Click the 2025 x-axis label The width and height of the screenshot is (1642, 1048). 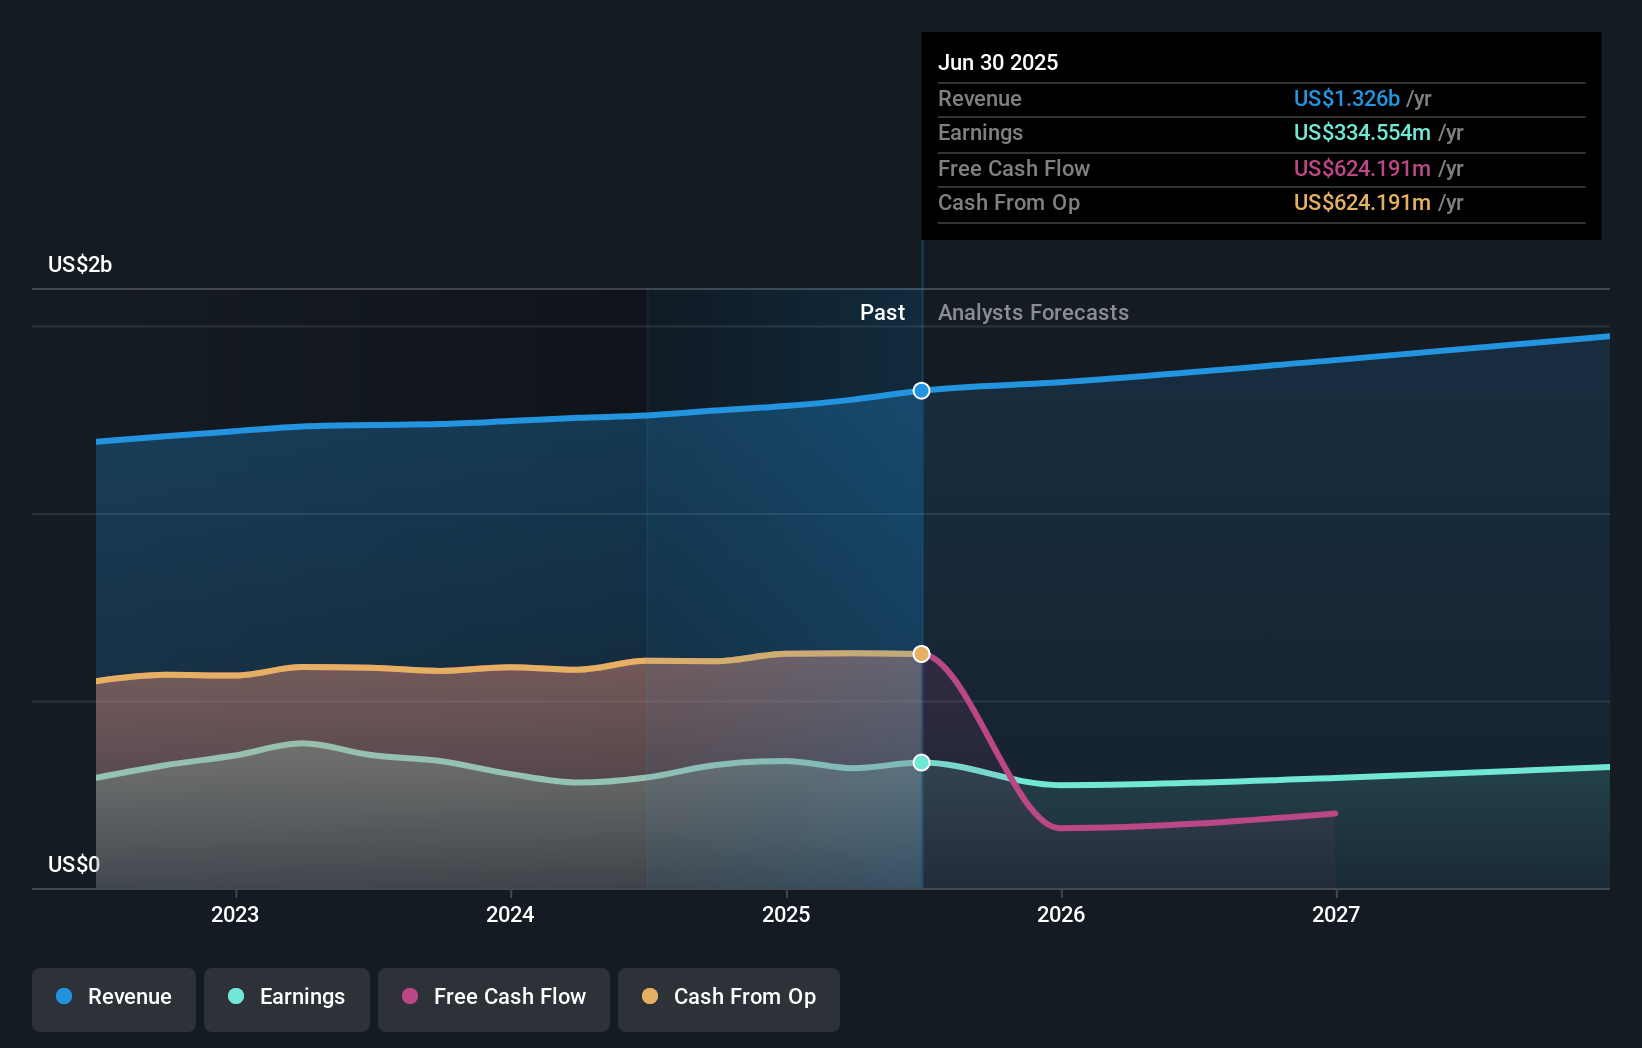click(x=786, y=914)
